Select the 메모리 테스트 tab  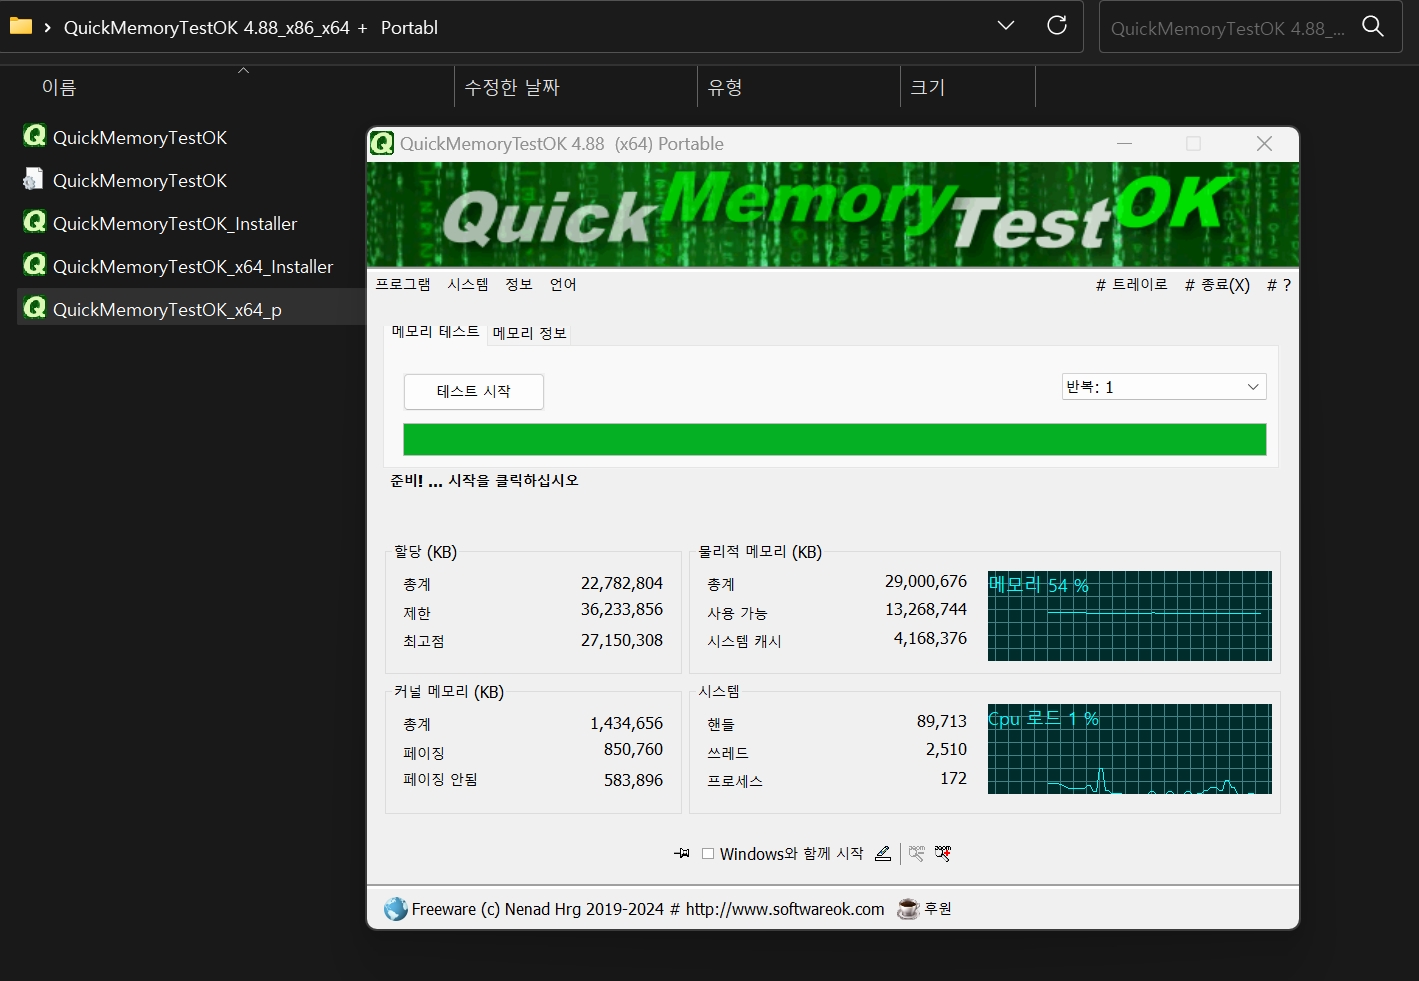(x=435, y=331)
